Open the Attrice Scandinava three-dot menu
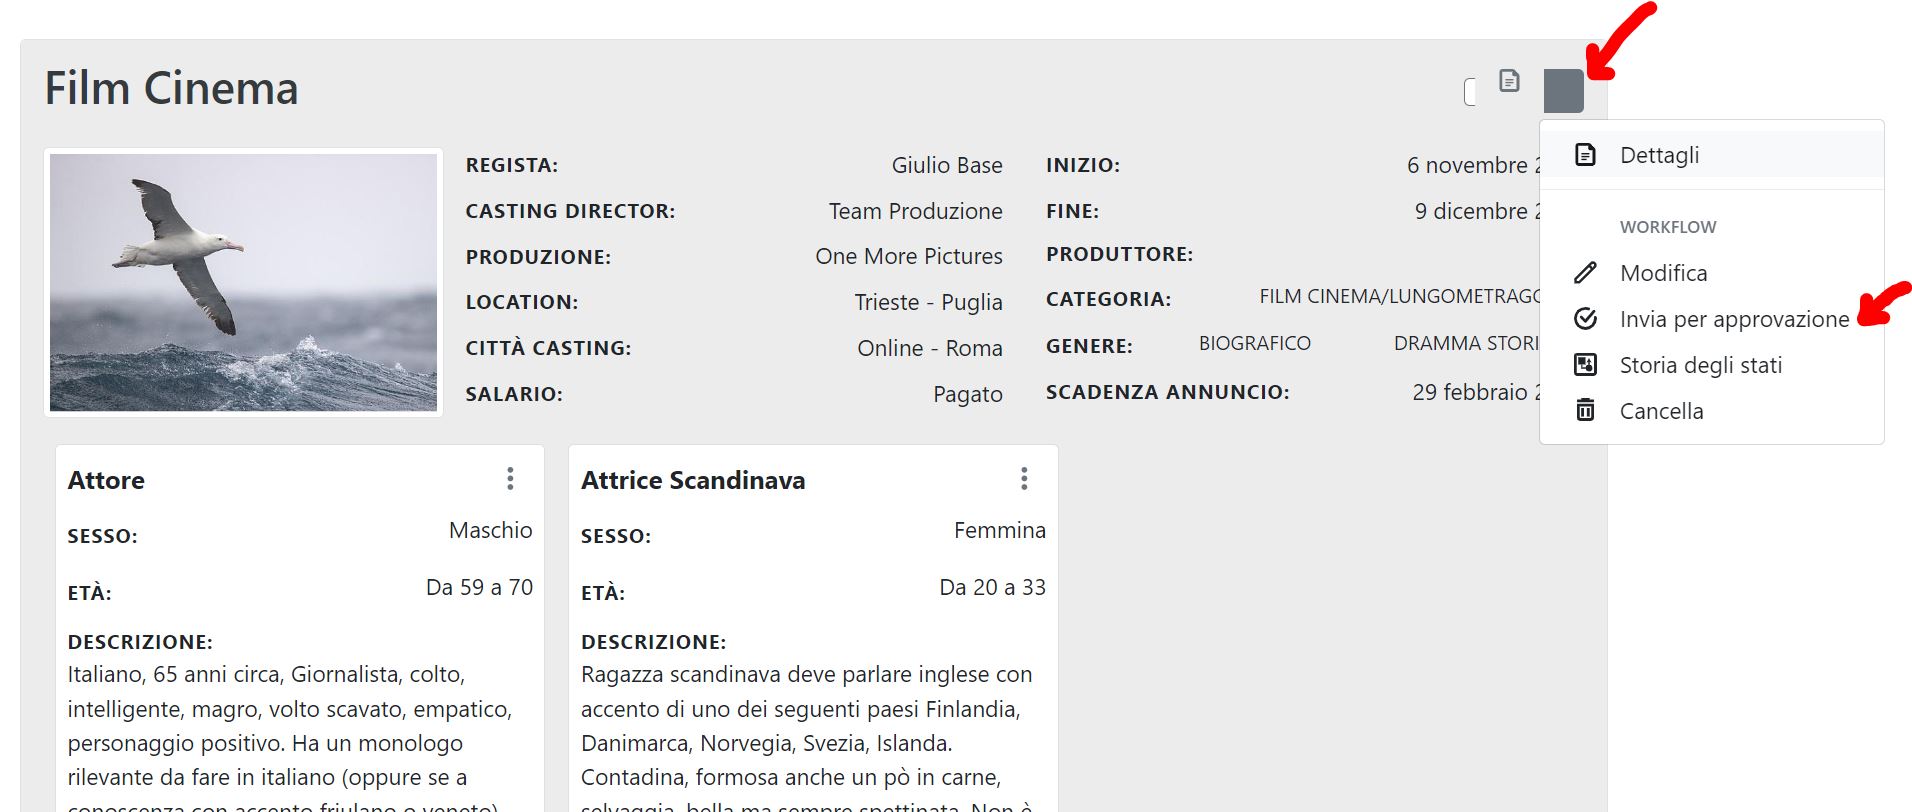The width and height of the screenshot is (1912, 812). click(x=1024, y=479)
